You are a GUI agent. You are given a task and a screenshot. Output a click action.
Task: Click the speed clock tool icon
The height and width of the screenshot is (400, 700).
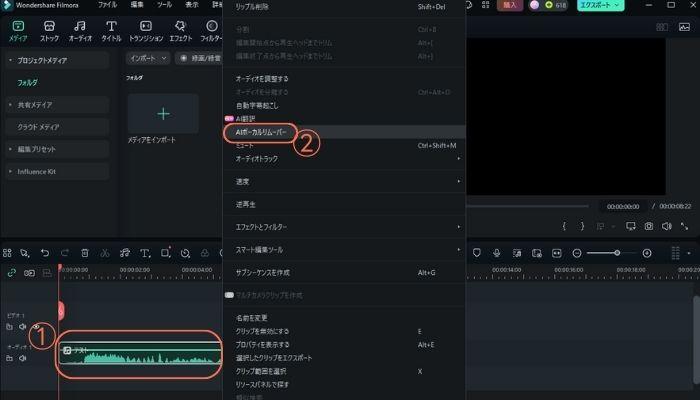(x=185, y=253)
